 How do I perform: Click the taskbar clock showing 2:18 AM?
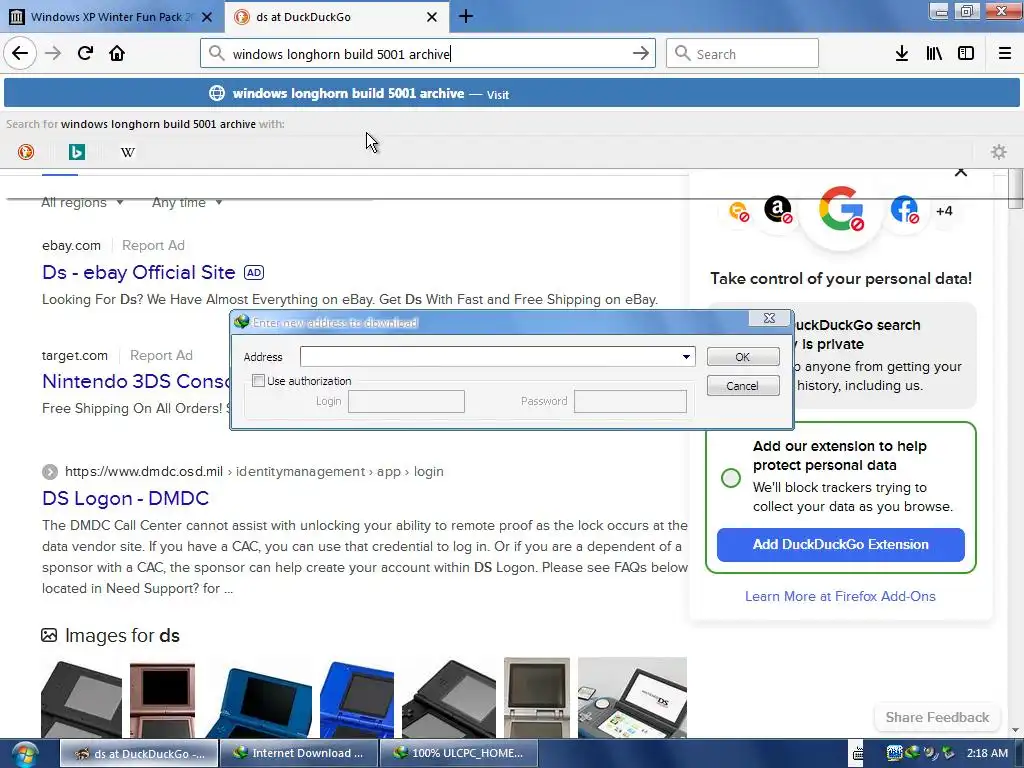pyautogui.click(x=987, y=753)
